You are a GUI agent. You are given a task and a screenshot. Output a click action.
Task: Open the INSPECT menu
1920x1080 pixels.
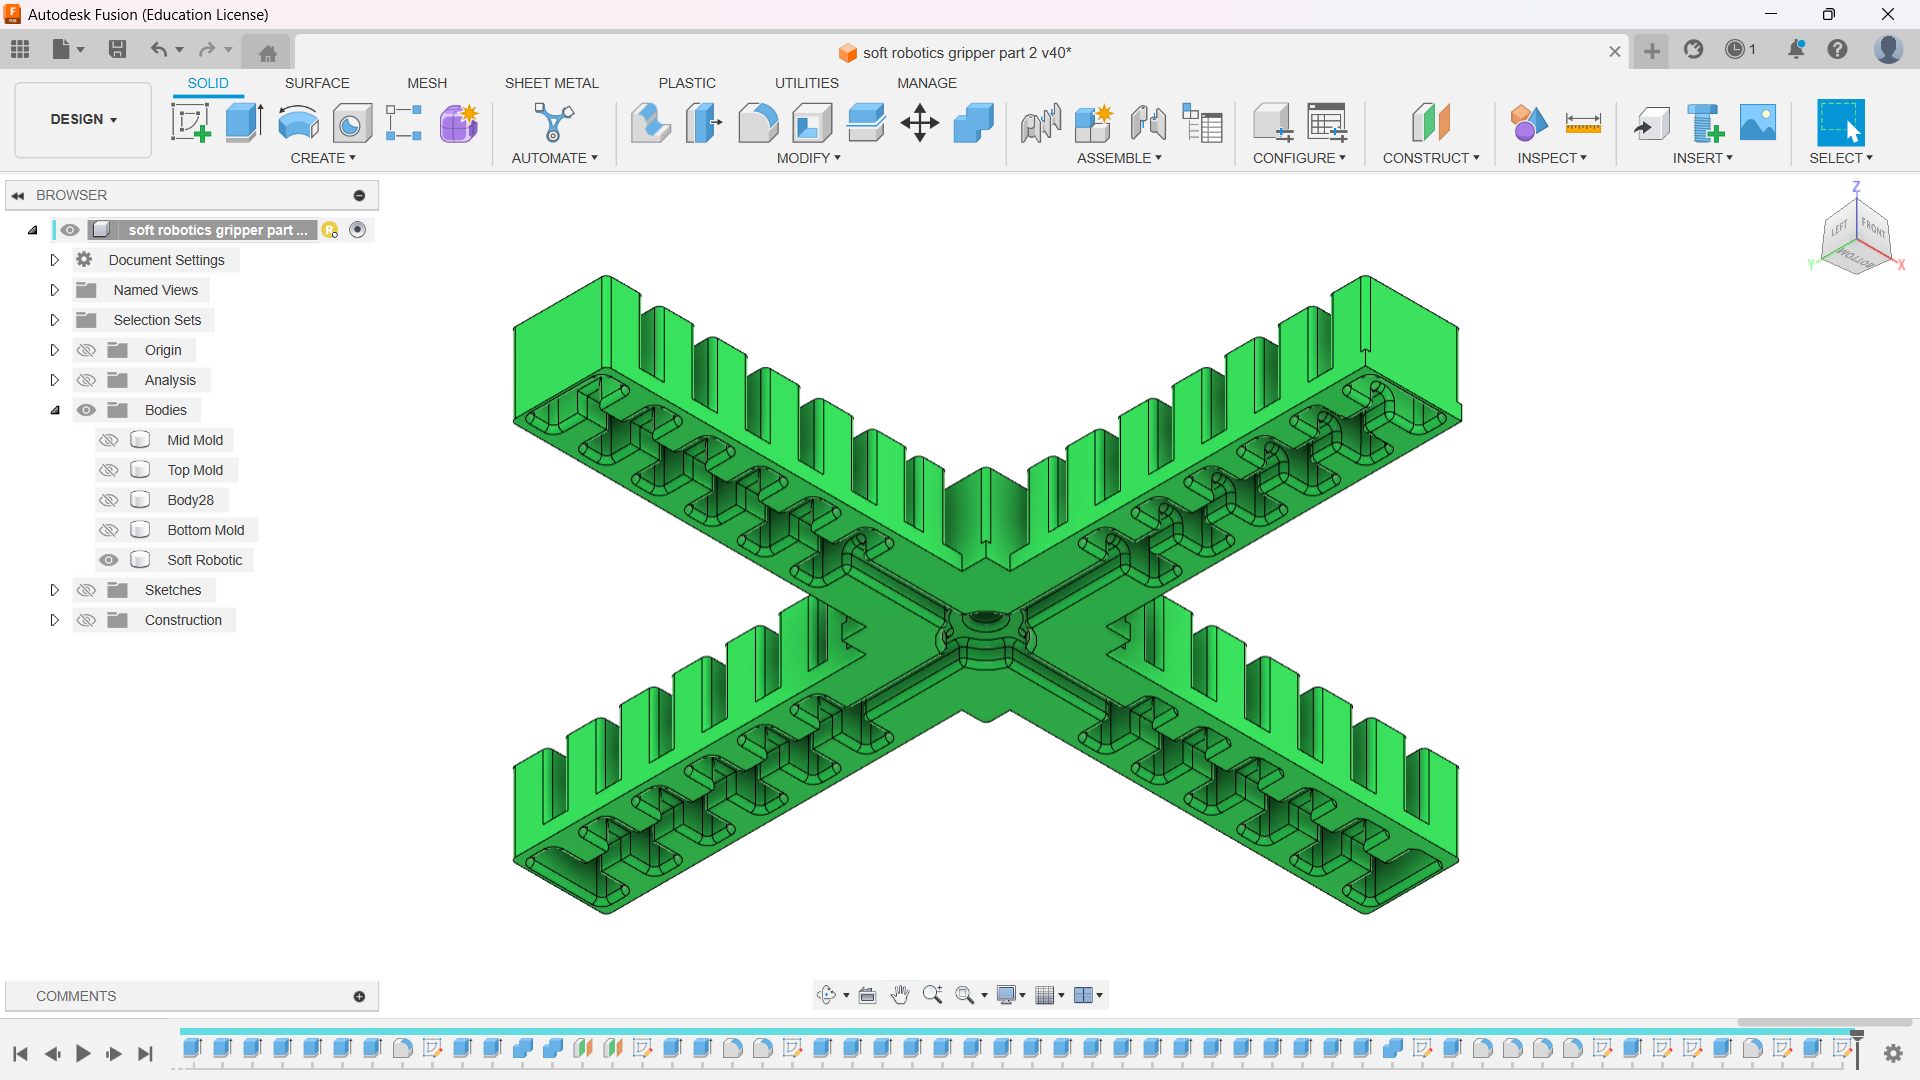pyautogui.click(x=1551, y=158)
